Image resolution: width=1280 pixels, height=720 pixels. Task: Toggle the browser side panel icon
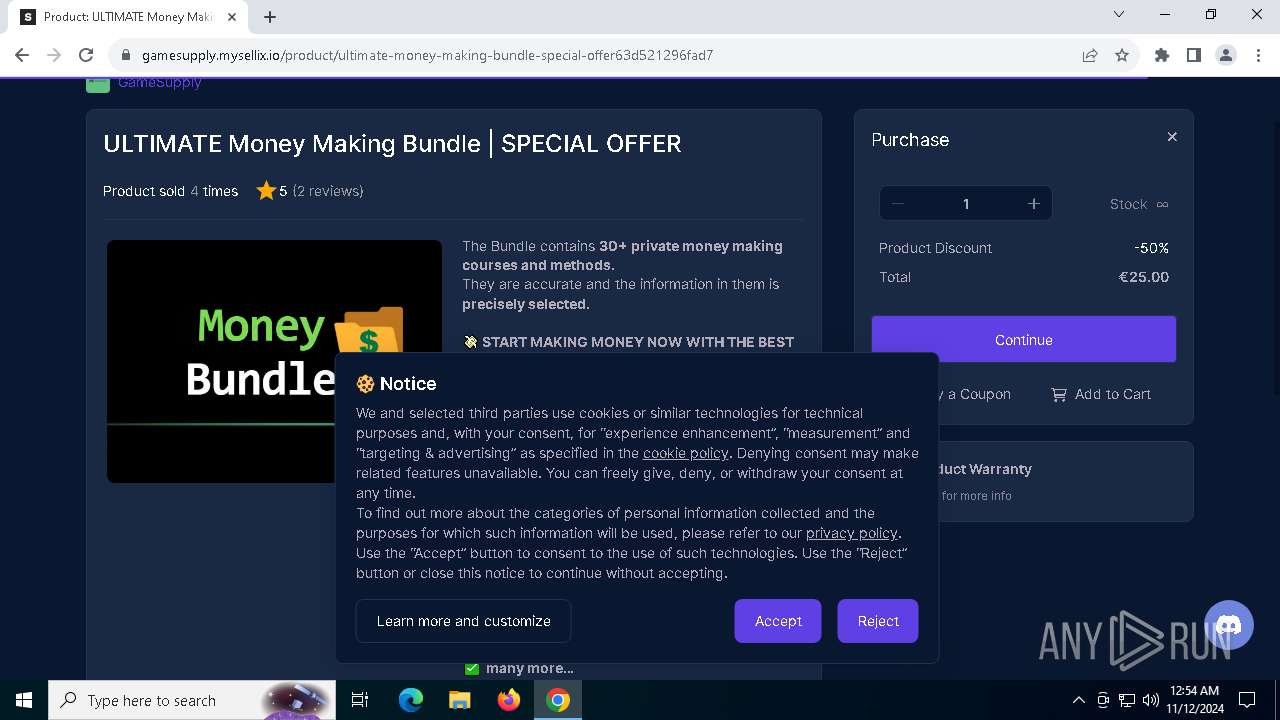pyautogui.click(x=1194, y=55)
